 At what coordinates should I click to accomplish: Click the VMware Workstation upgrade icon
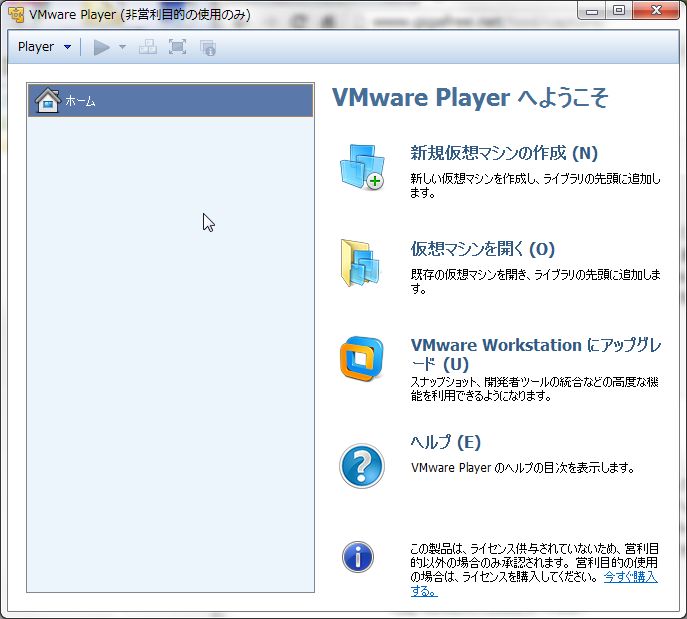361,359
